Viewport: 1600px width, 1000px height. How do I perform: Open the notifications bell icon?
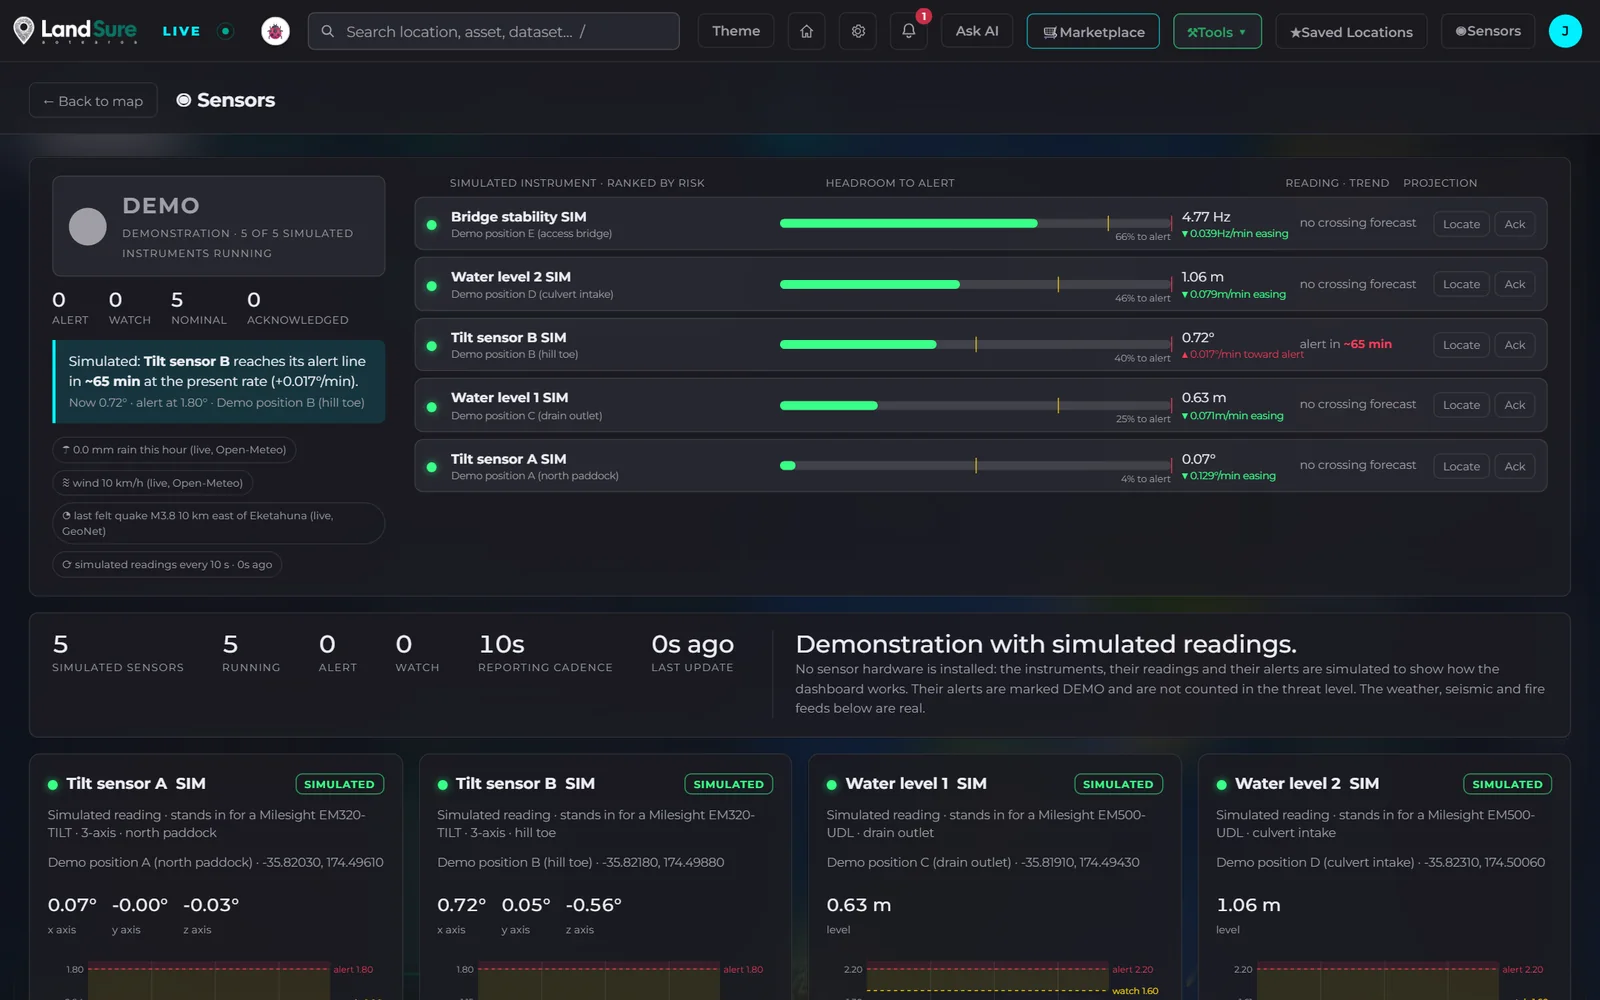909,31
